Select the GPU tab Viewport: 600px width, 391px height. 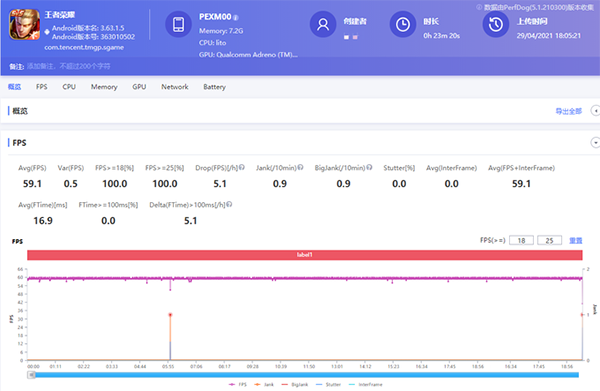pos(139,87)
